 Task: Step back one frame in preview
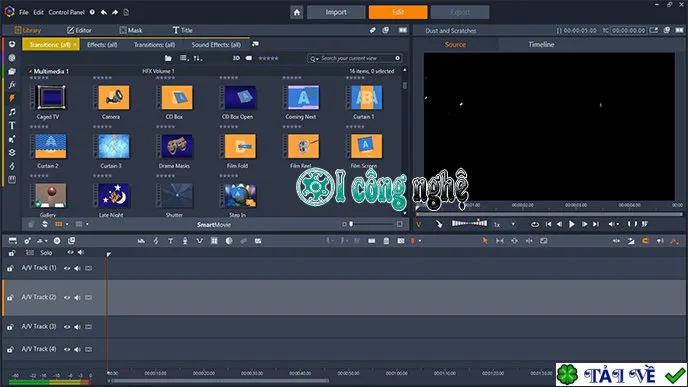pos(559,224)
